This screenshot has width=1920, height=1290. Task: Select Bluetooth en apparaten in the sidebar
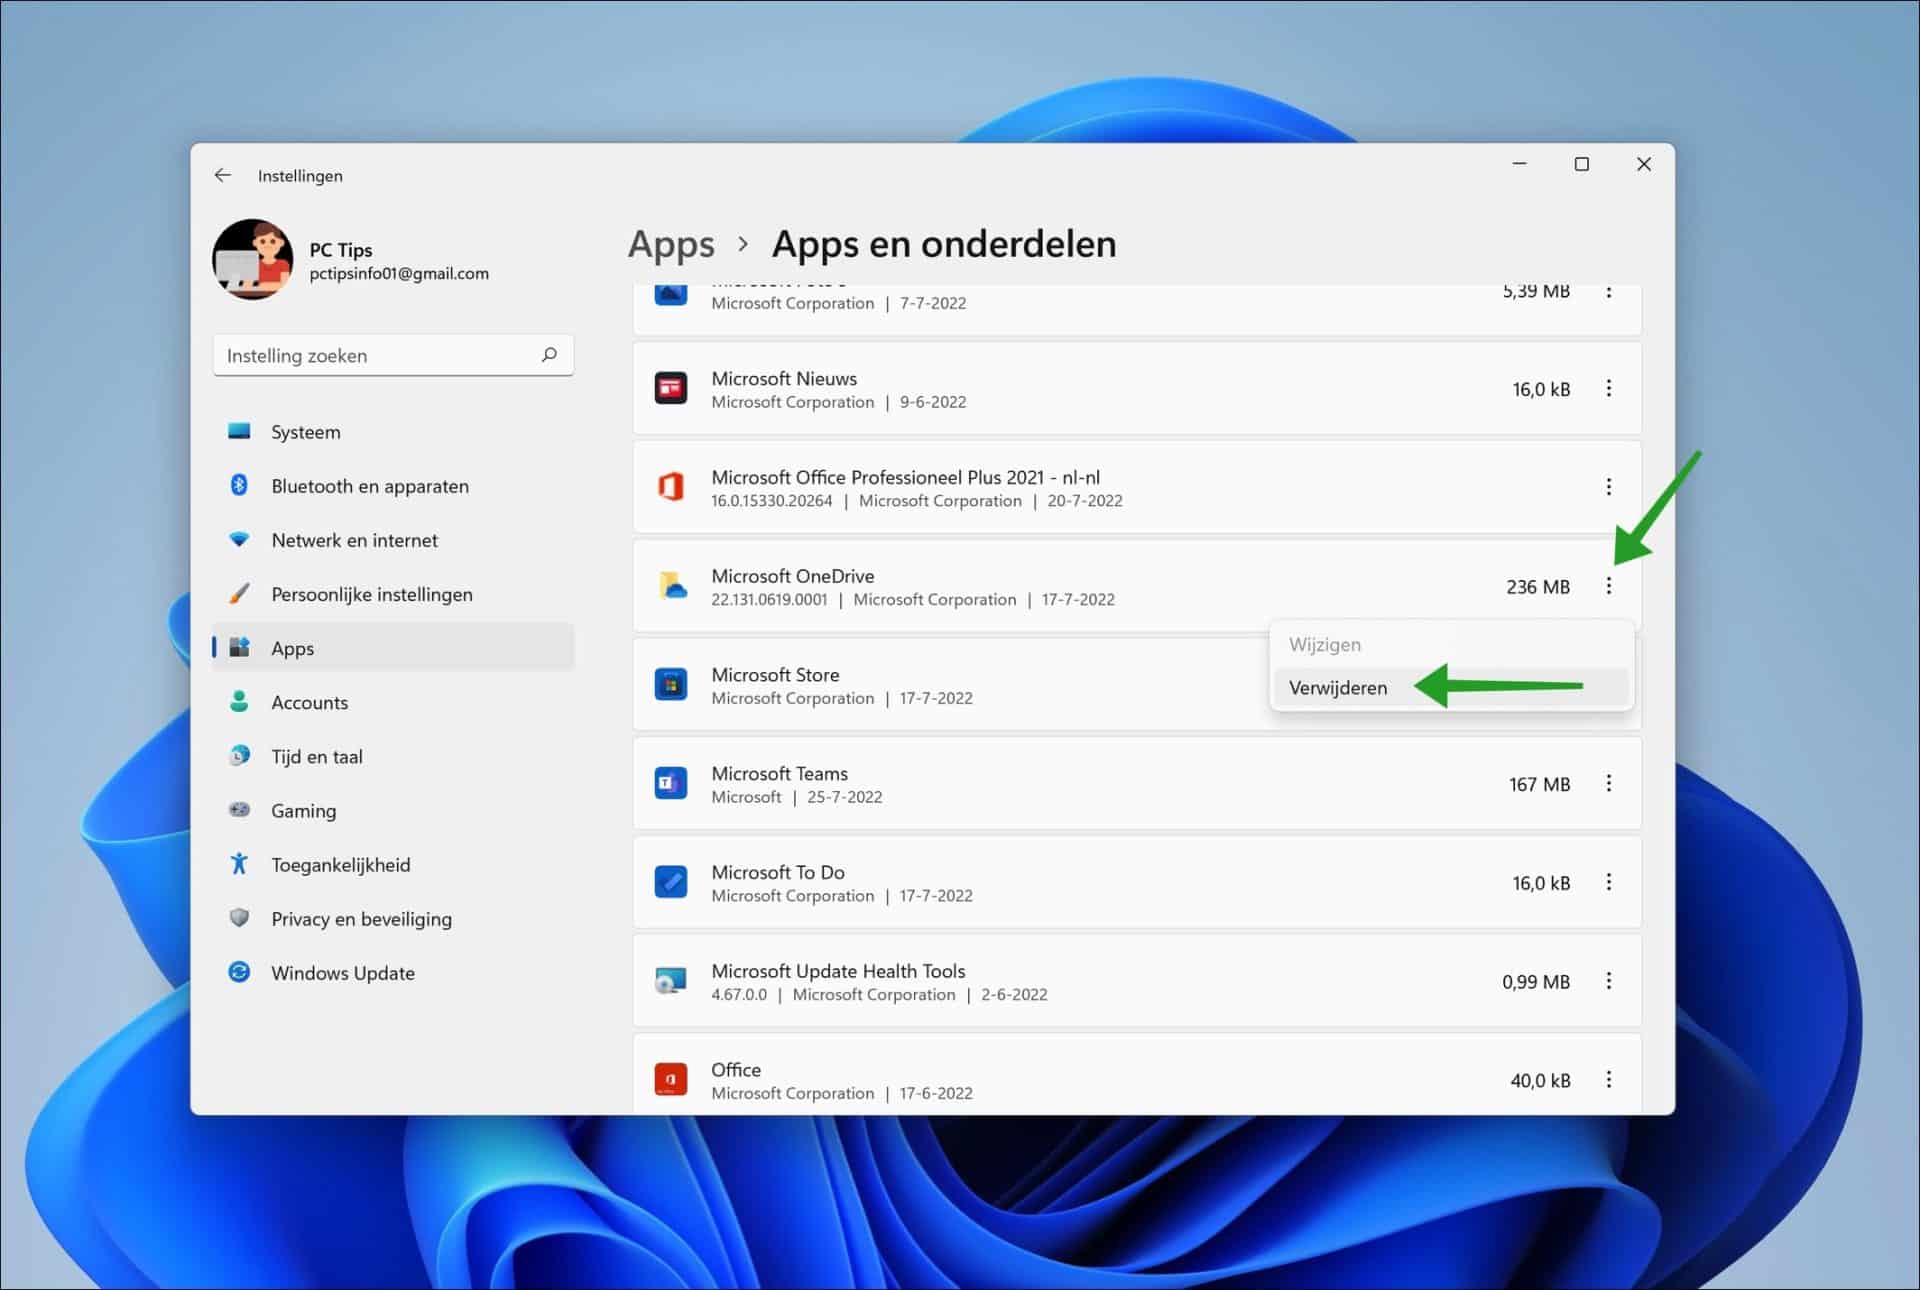pyautogui.click(x=369, y=486)
